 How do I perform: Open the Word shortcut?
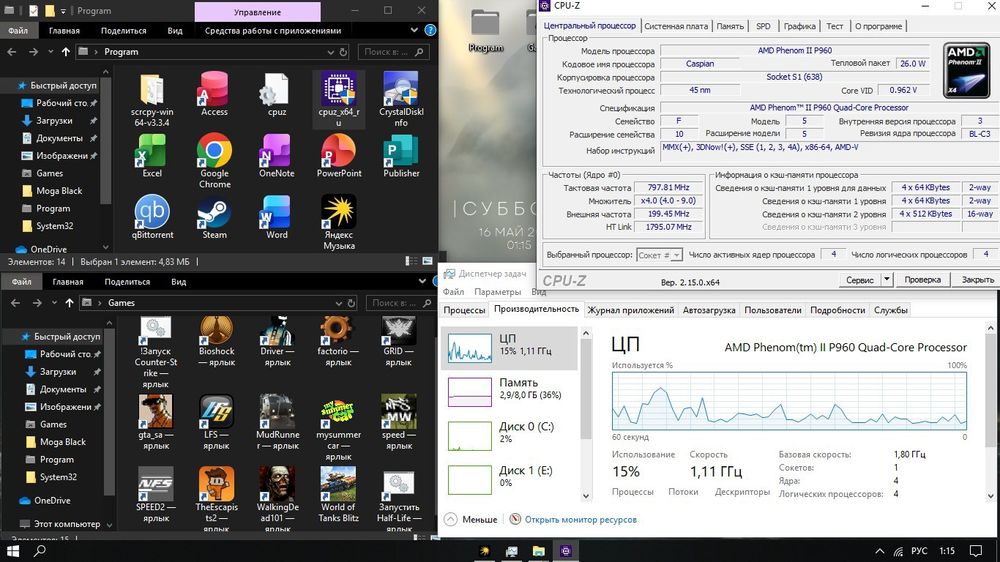[276, 217]
